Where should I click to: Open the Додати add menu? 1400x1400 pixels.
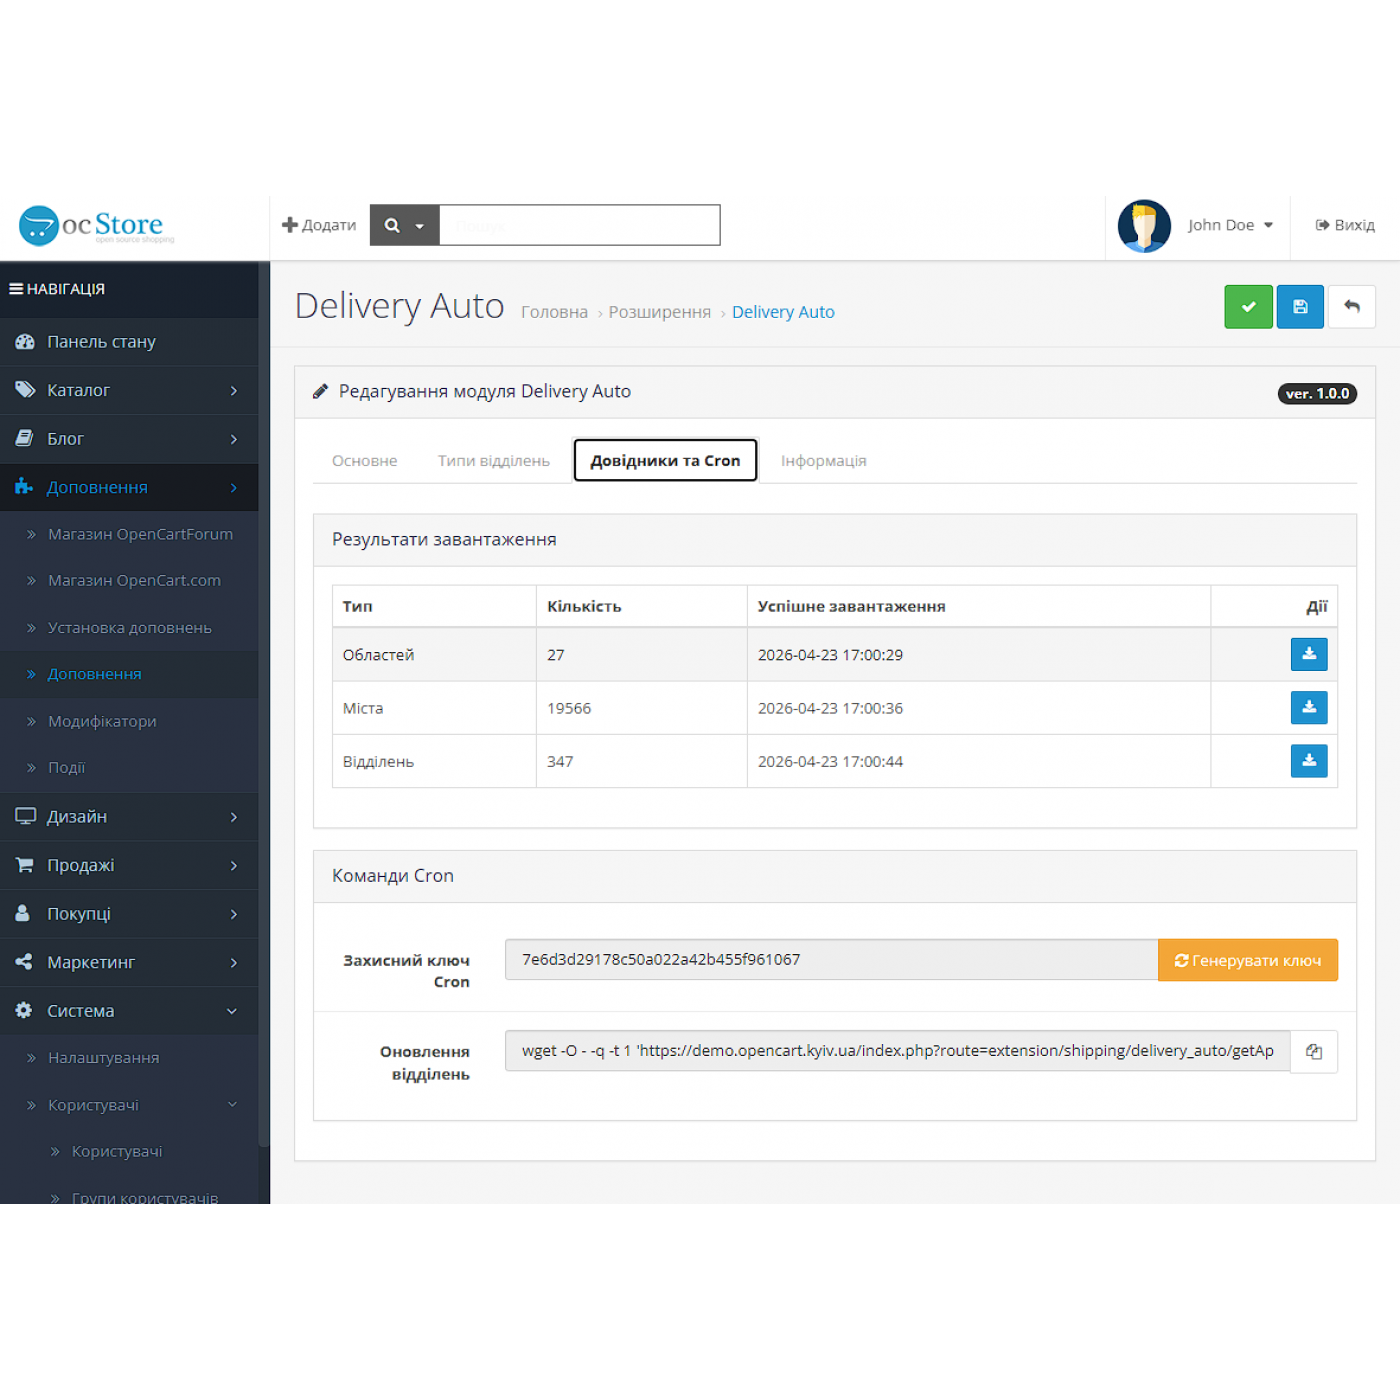(x=319, y=226)
